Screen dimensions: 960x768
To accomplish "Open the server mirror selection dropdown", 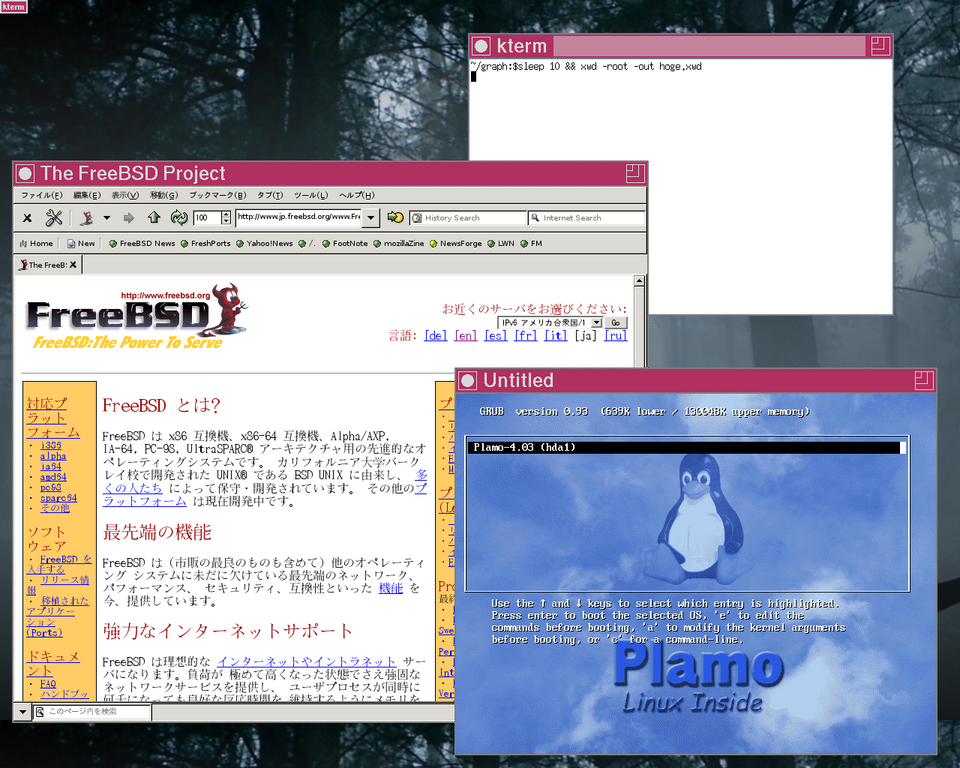I will tap(550, 322).
